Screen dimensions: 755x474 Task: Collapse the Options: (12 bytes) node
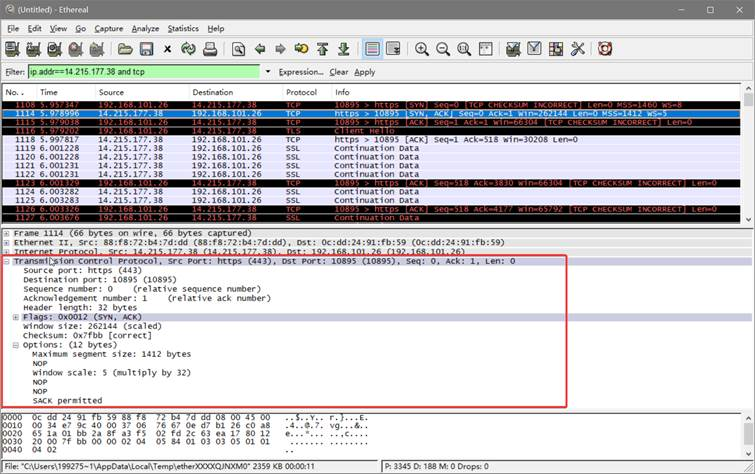[x=16, y=345]
